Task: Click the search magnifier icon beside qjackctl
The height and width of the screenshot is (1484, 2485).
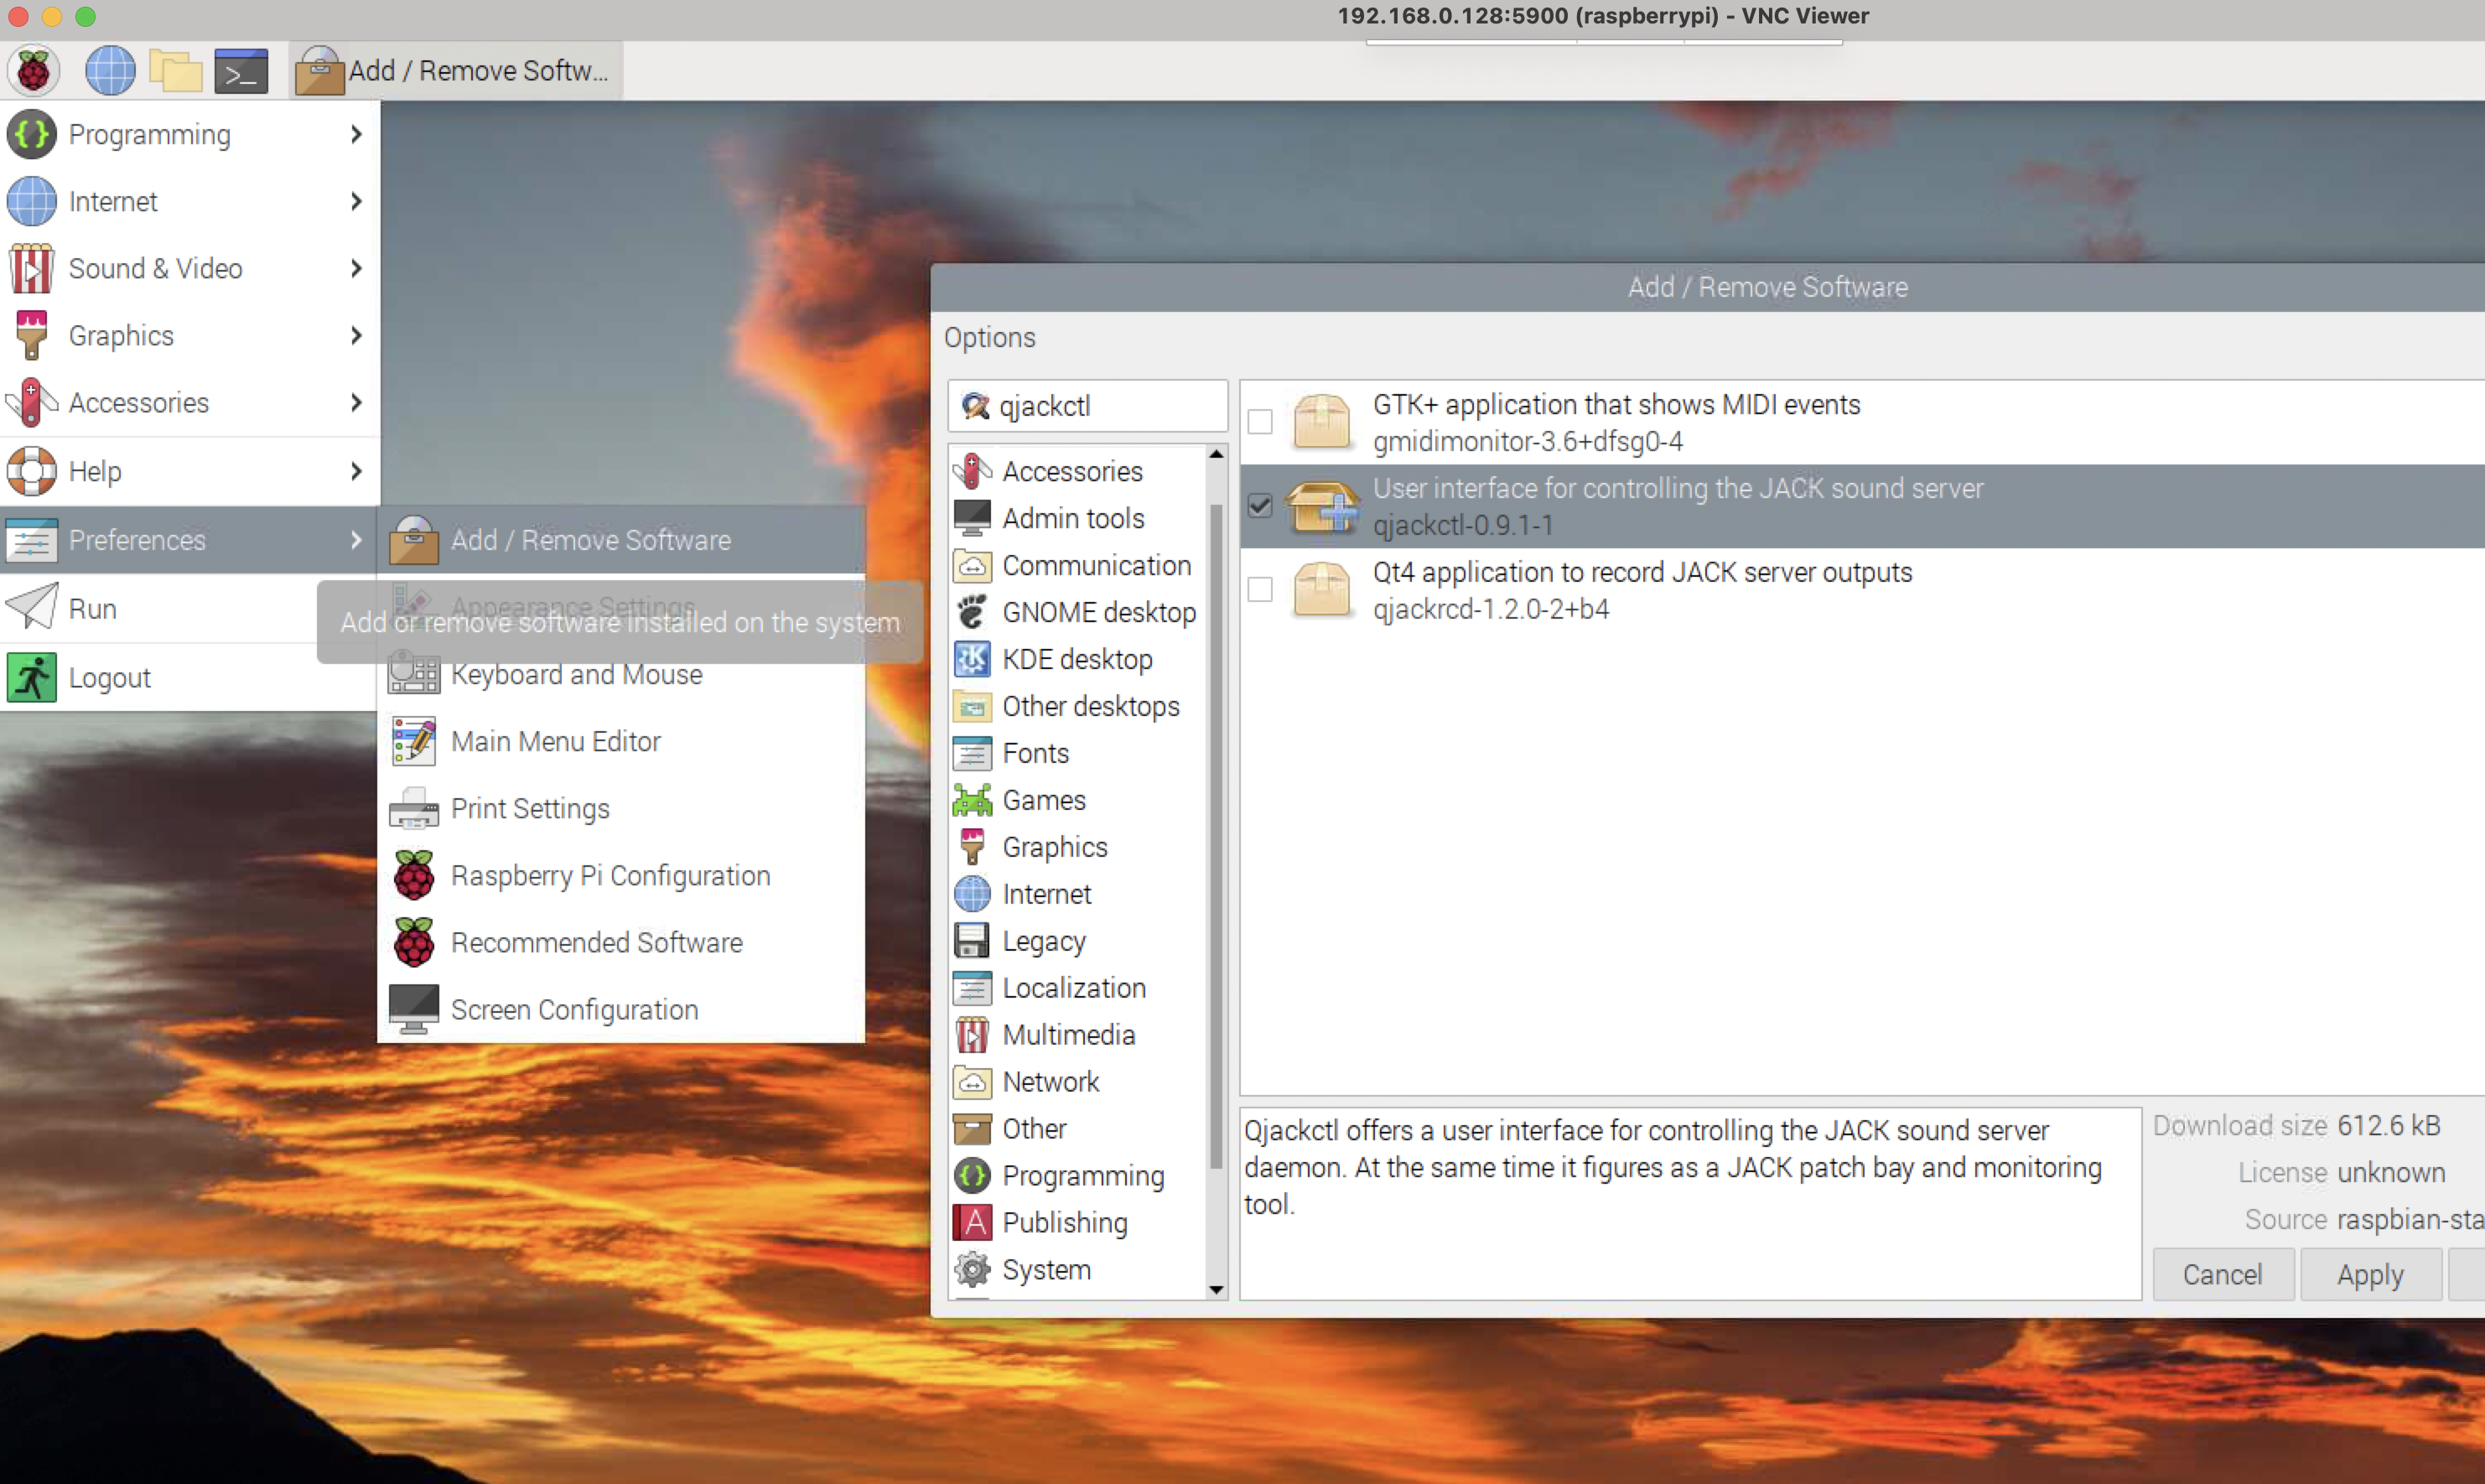Action: point(975,406)
